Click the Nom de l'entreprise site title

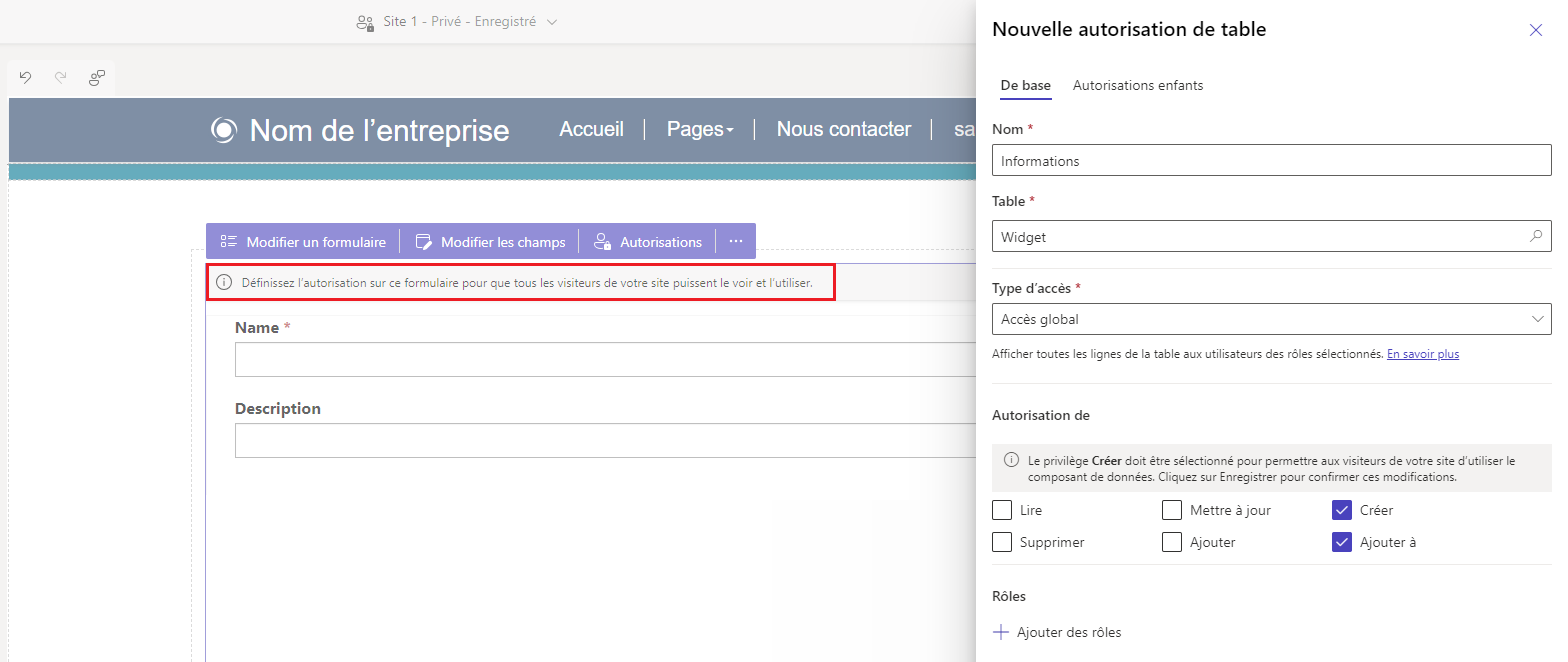pyautogui.click(x=379, y=130)
